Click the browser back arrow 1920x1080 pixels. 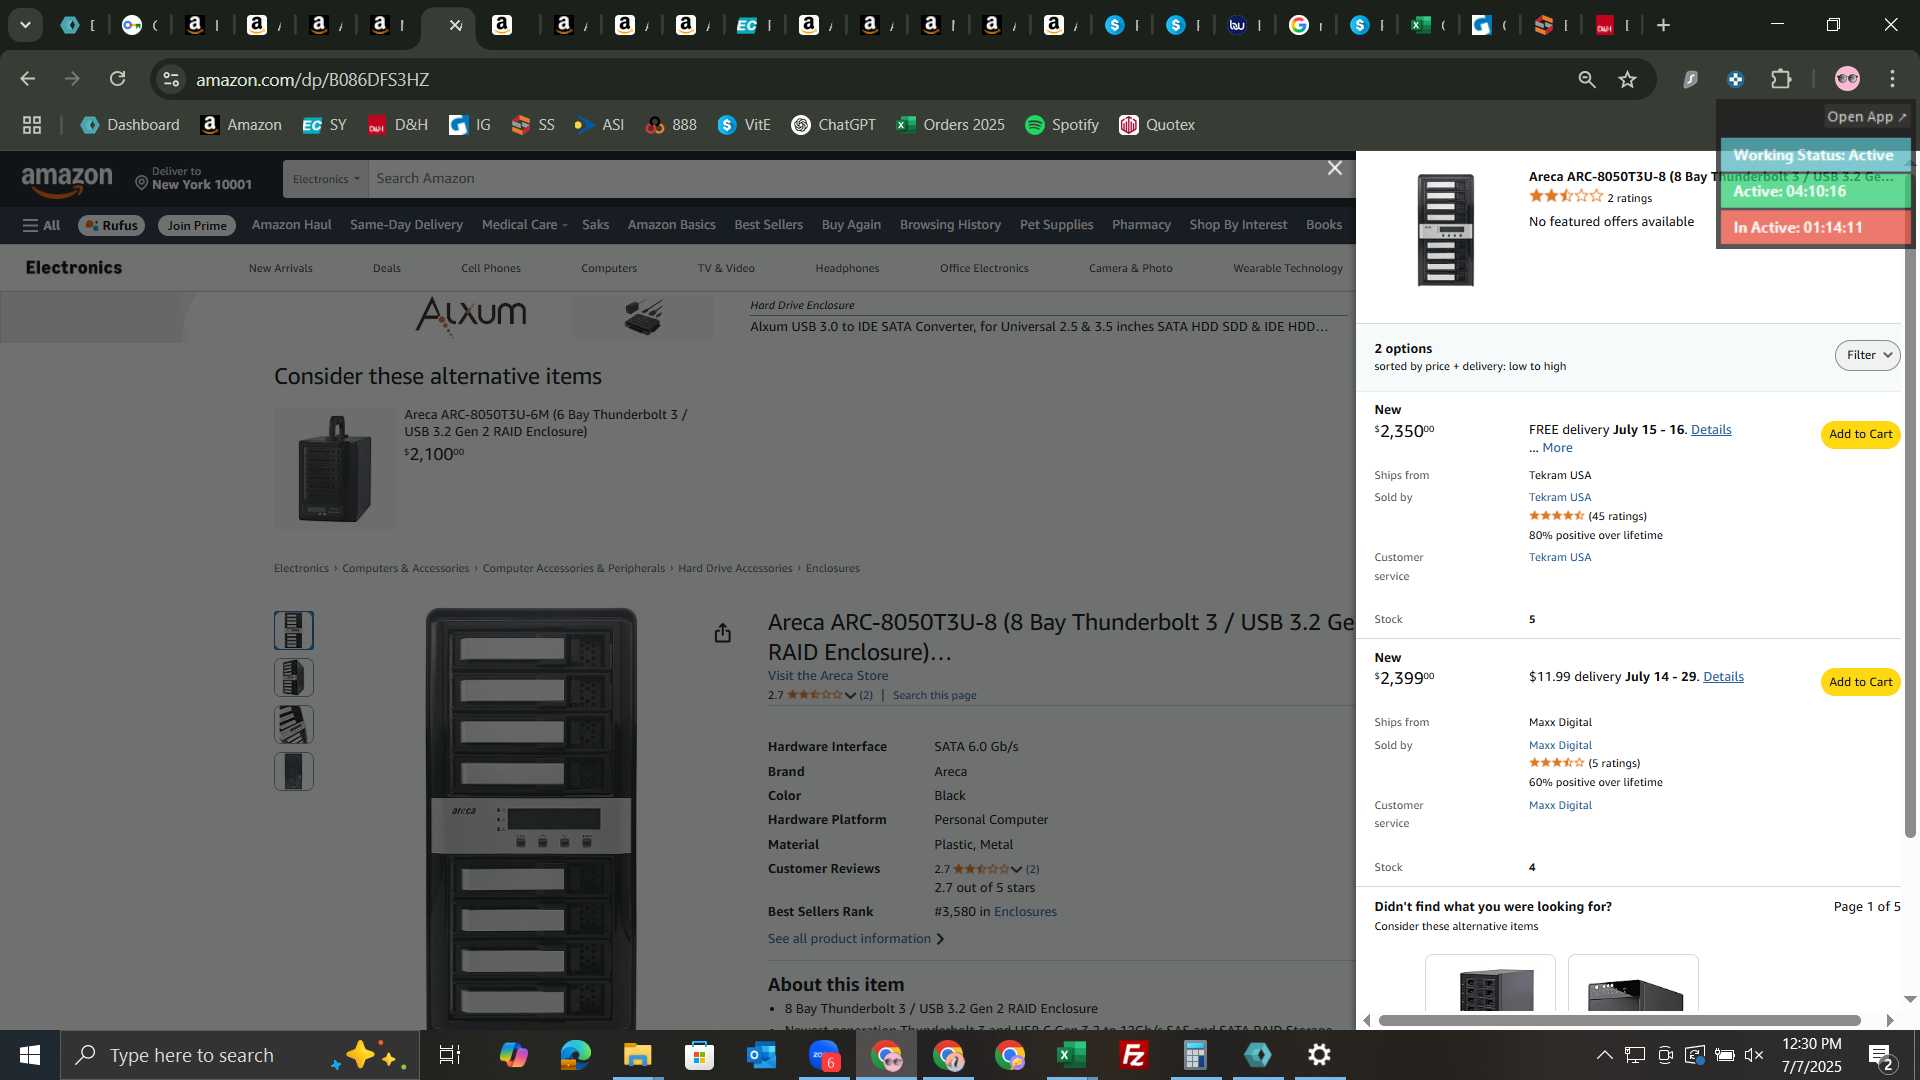[28, 79]
